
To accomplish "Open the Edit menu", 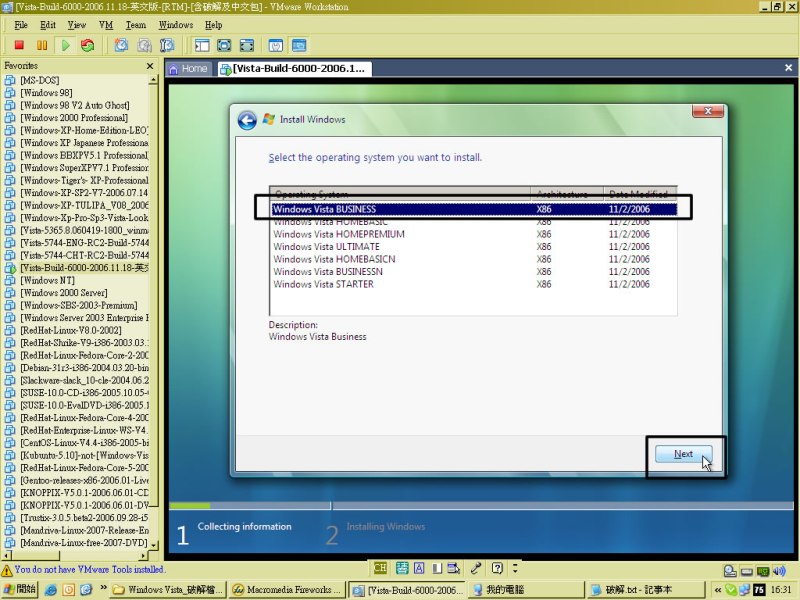I will (48, 25).
